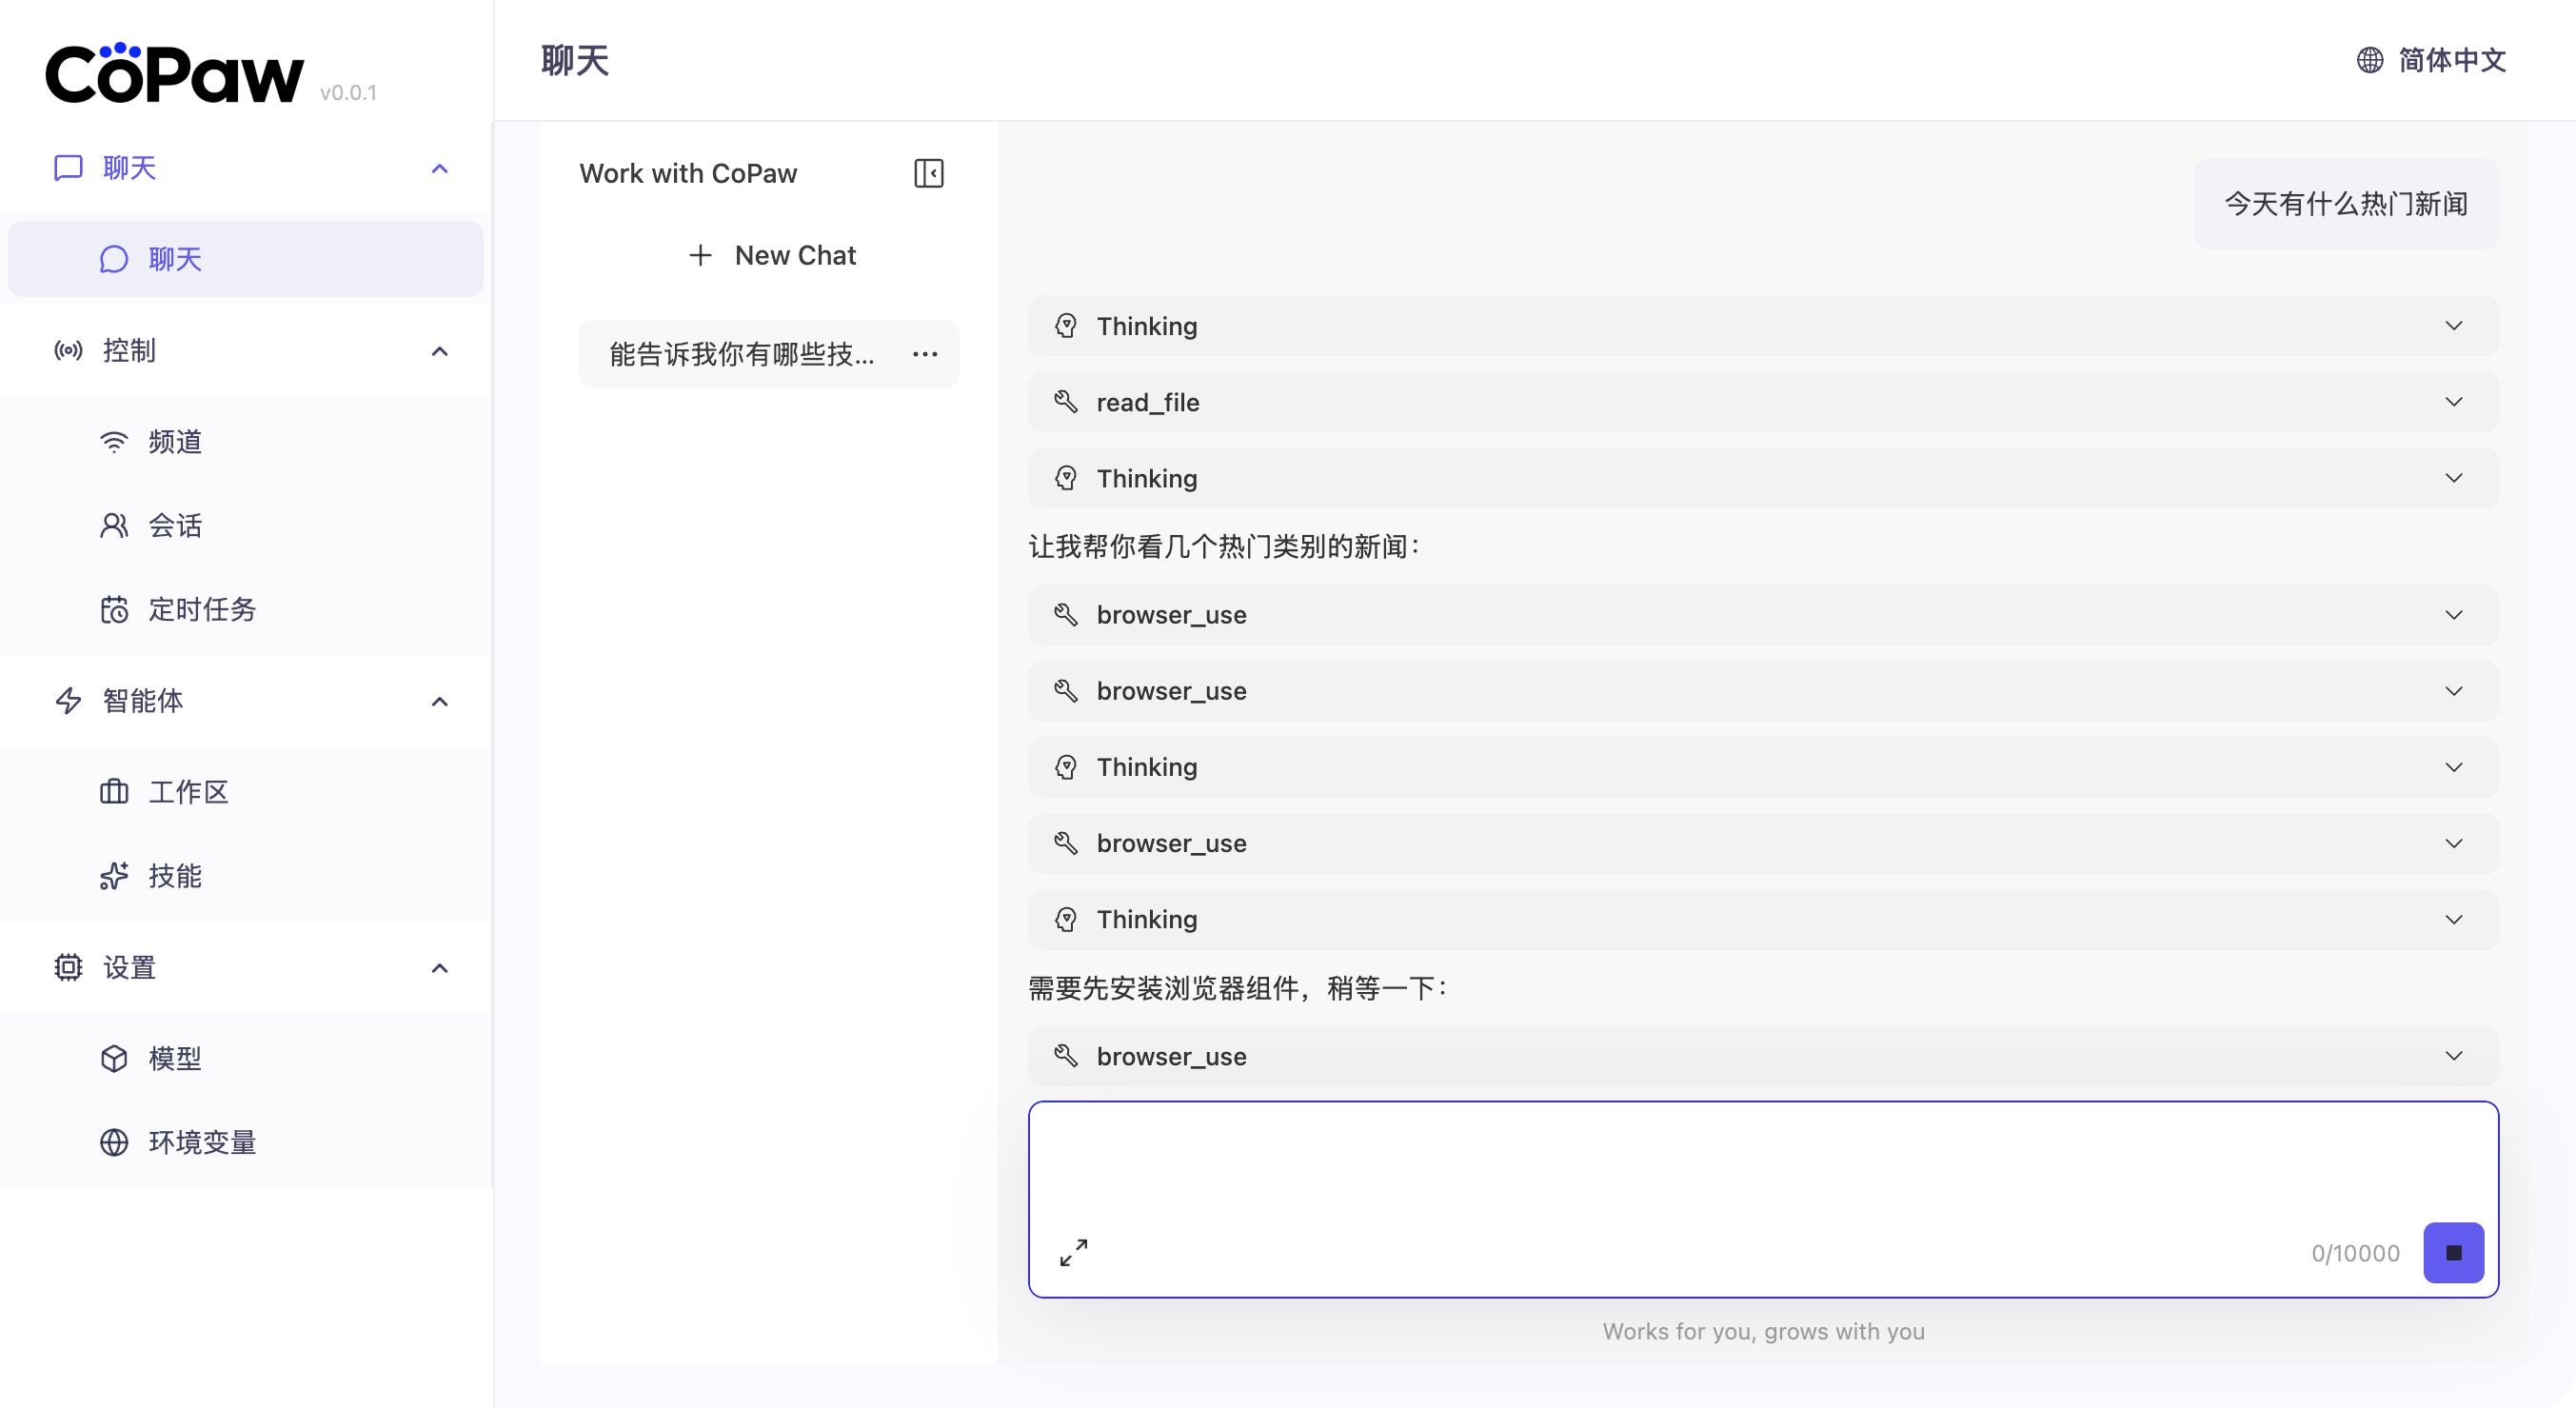Collapse the chat list sidebar panel icon
This screenshot has width=2576, height=1409.
[928, 173]
